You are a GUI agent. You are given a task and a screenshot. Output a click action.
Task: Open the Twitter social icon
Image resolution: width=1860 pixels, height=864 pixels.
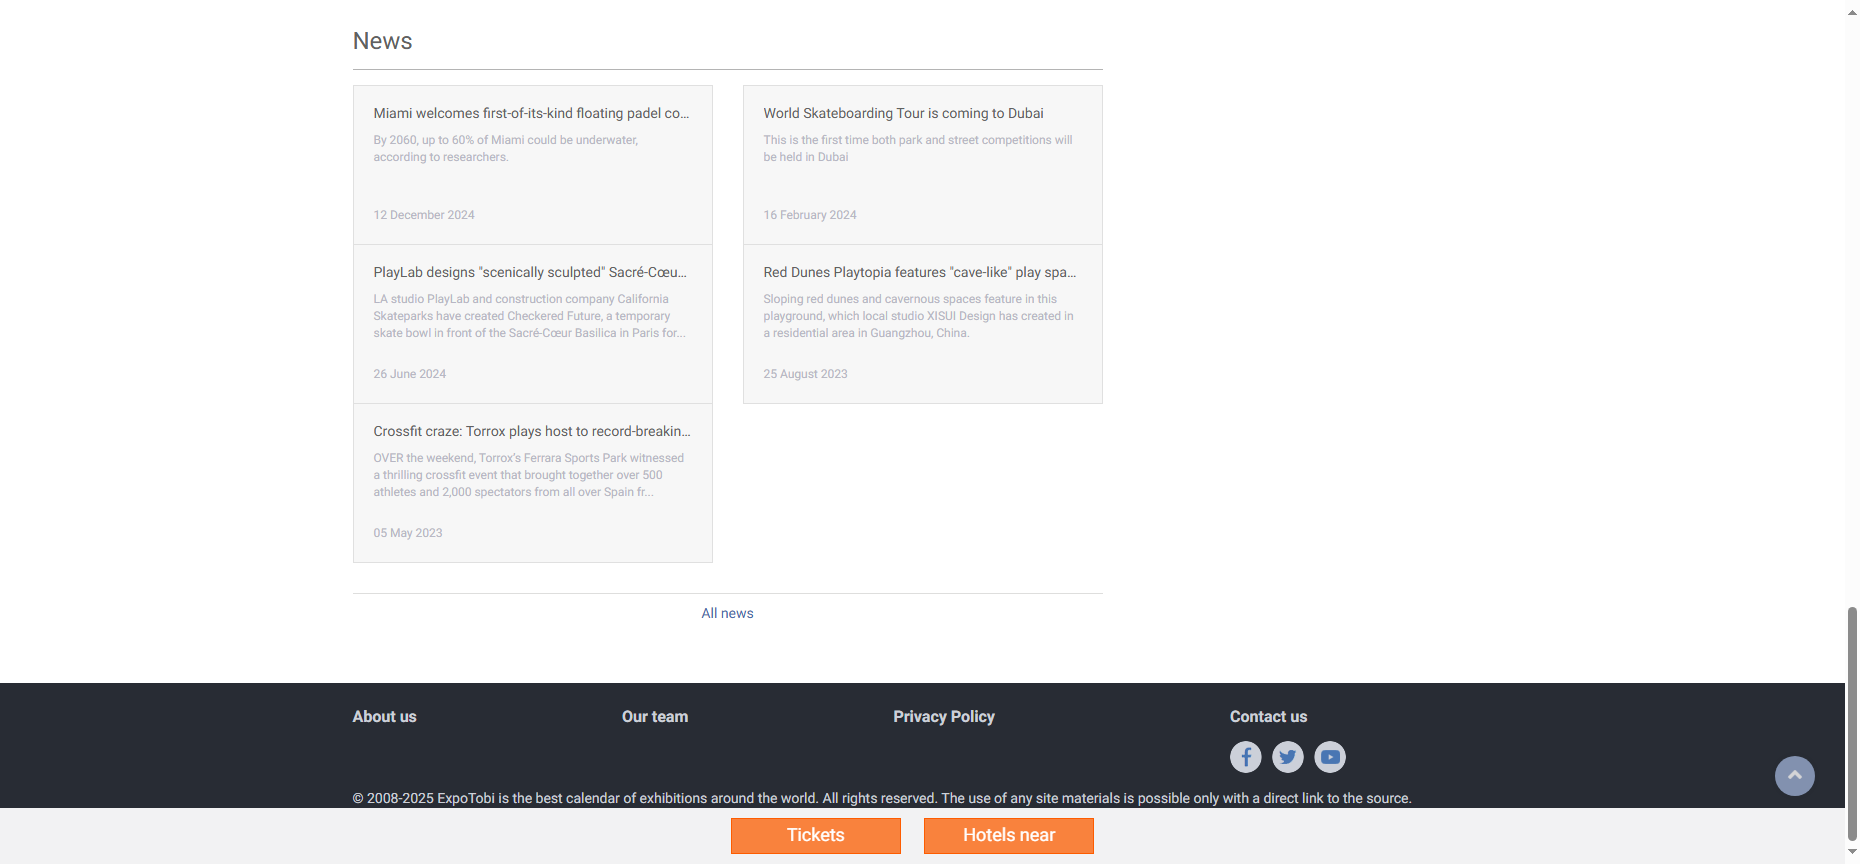(1287, 757)
